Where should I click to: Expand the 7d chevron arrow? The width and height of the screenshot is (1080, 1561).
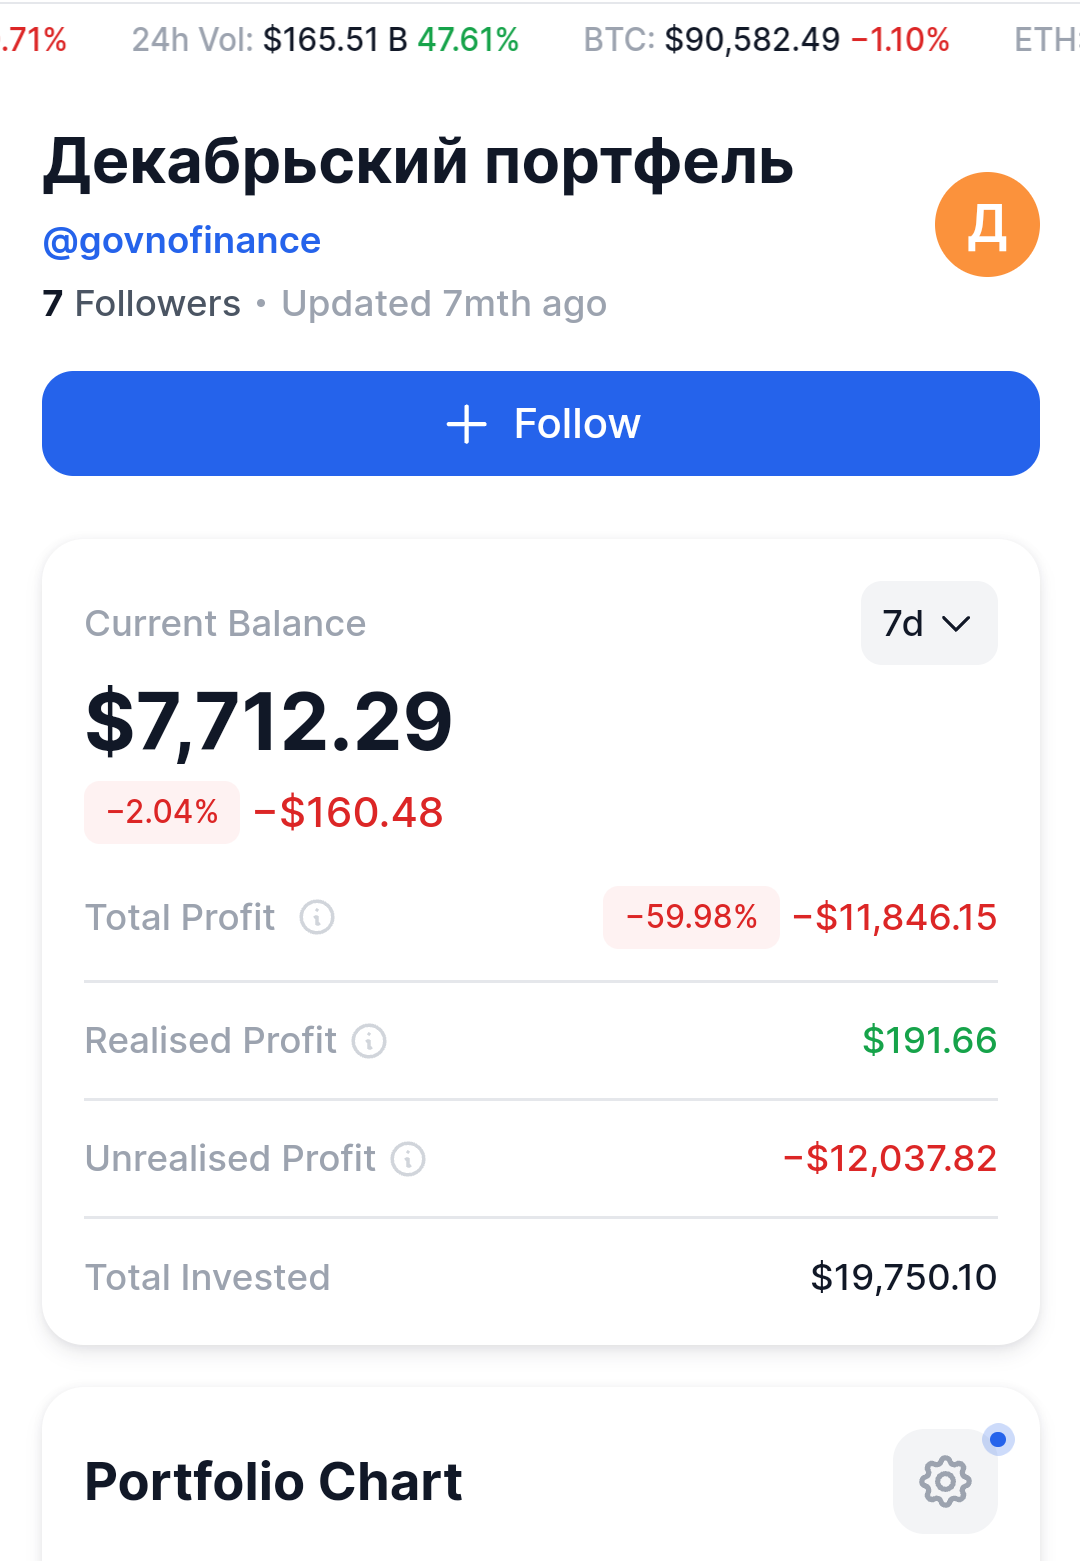pos(957,624)
